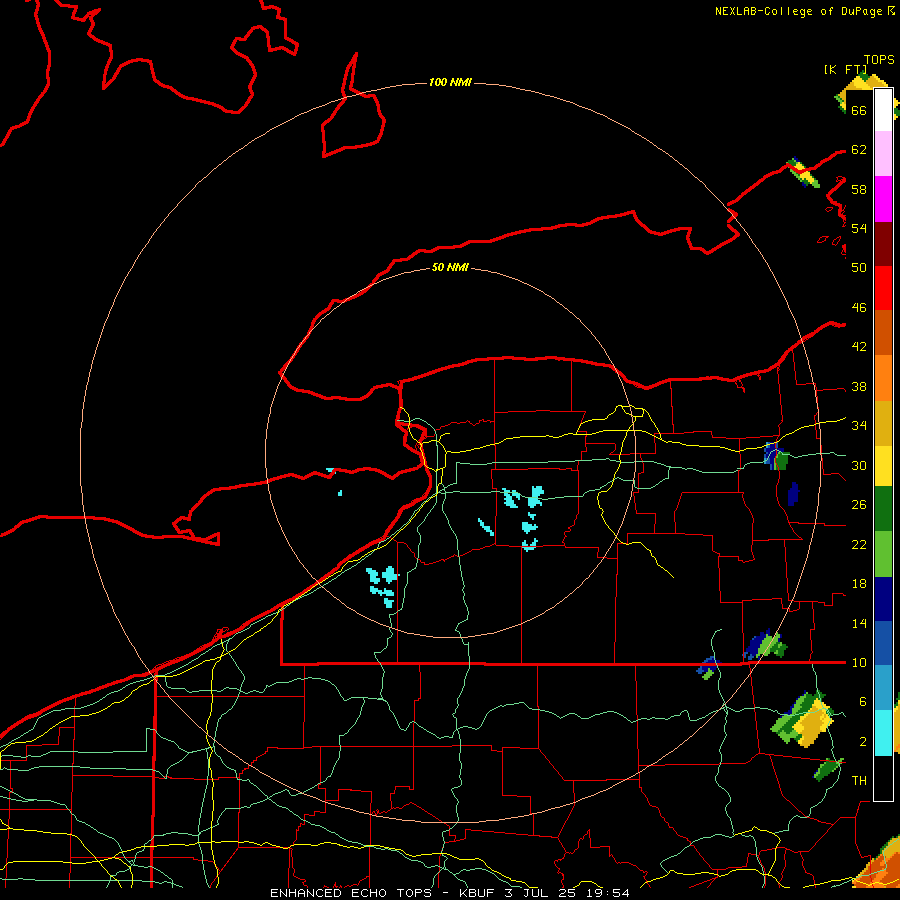Screen dimensions: 900x900
Task: Click the 50 value on the color scale
Action: coord(859,268)
